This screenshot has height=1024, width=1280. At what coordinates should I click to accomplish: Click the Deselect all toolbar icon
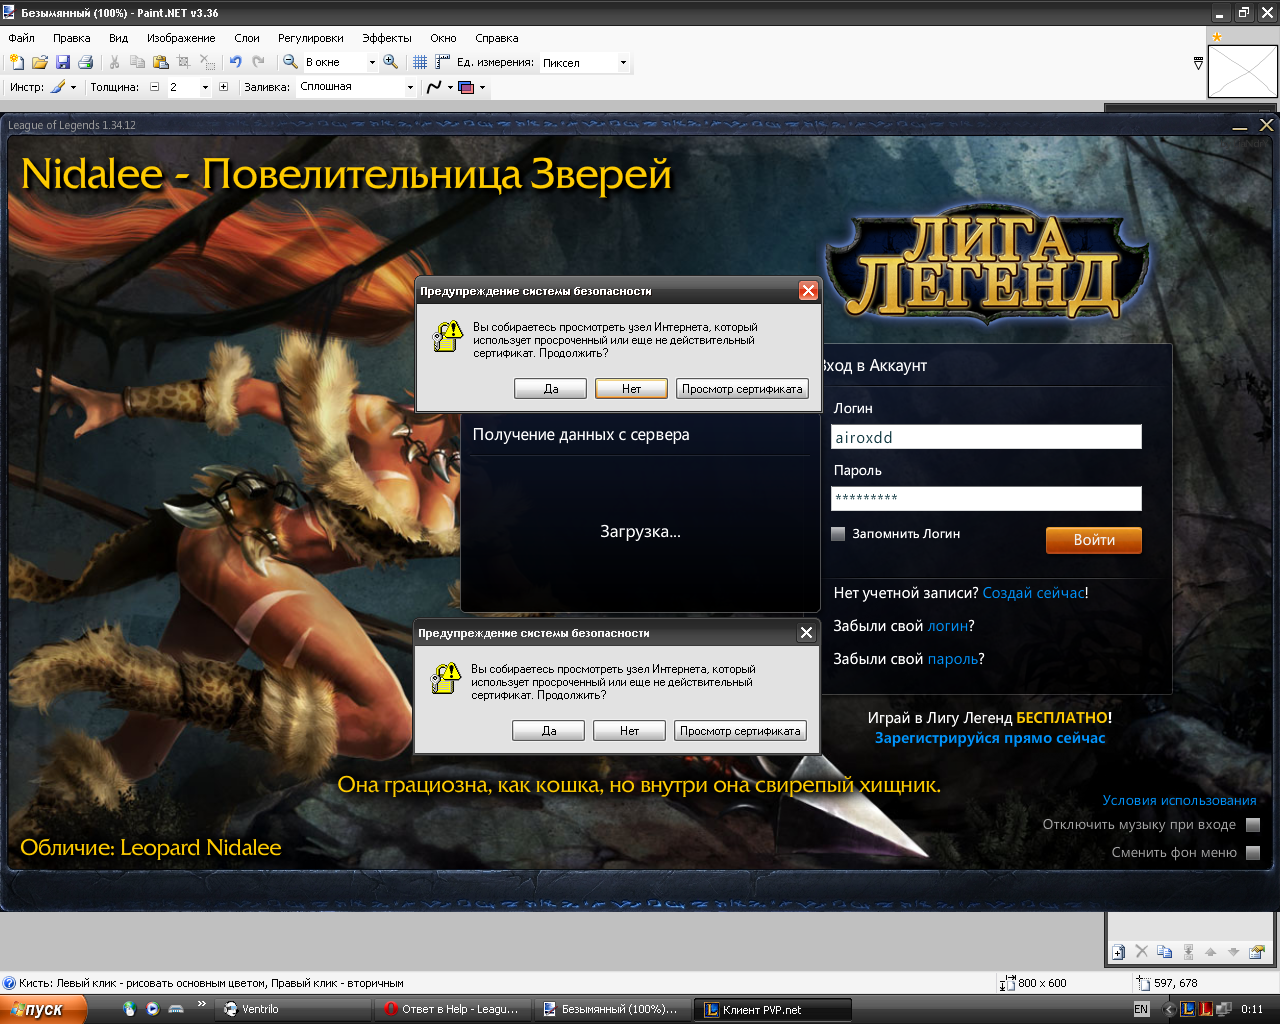tap(207, 62)
